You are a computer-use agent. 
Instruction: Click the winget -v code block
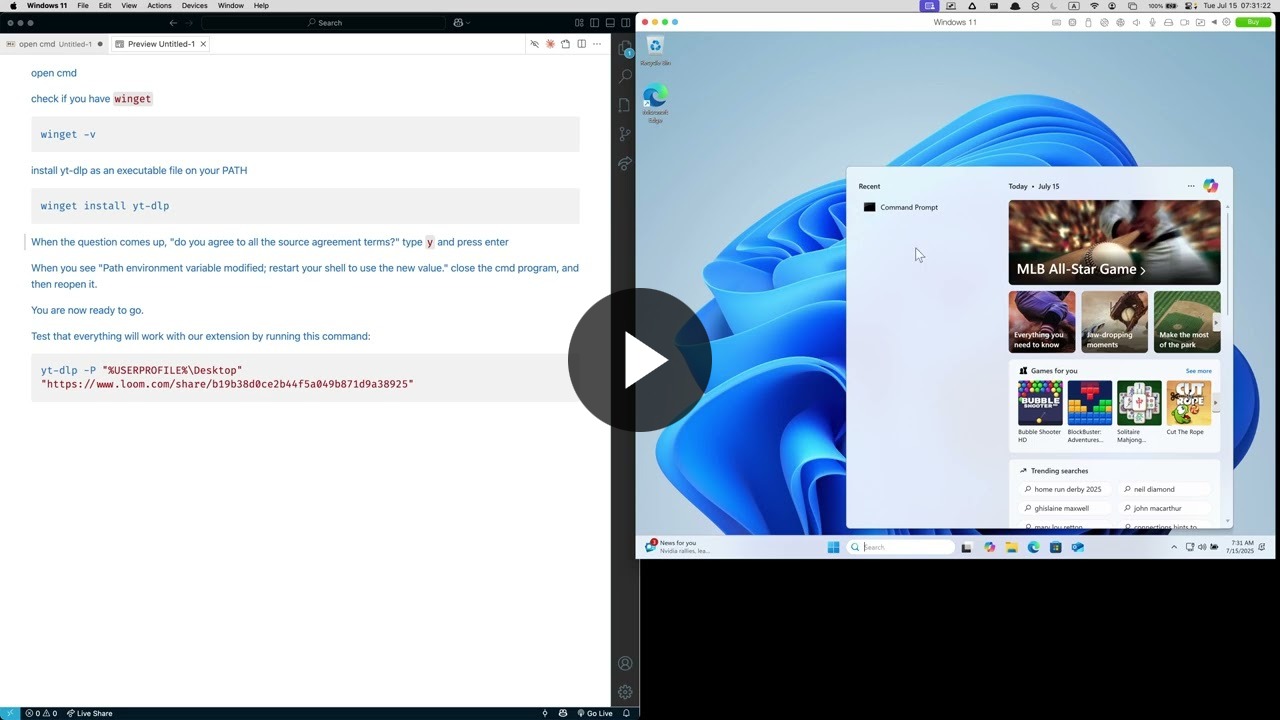pyautogui.click(x=305, y=134)
